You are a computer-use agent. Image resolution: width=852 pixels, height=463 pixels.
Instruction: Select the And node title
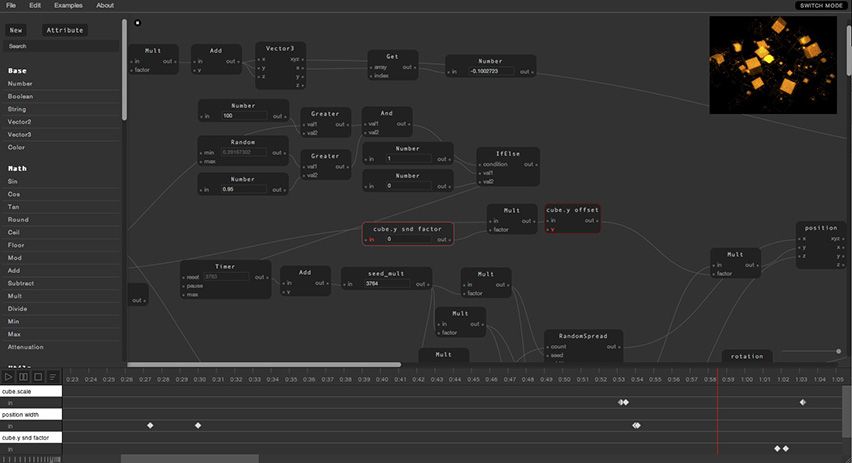coord(386,113)
